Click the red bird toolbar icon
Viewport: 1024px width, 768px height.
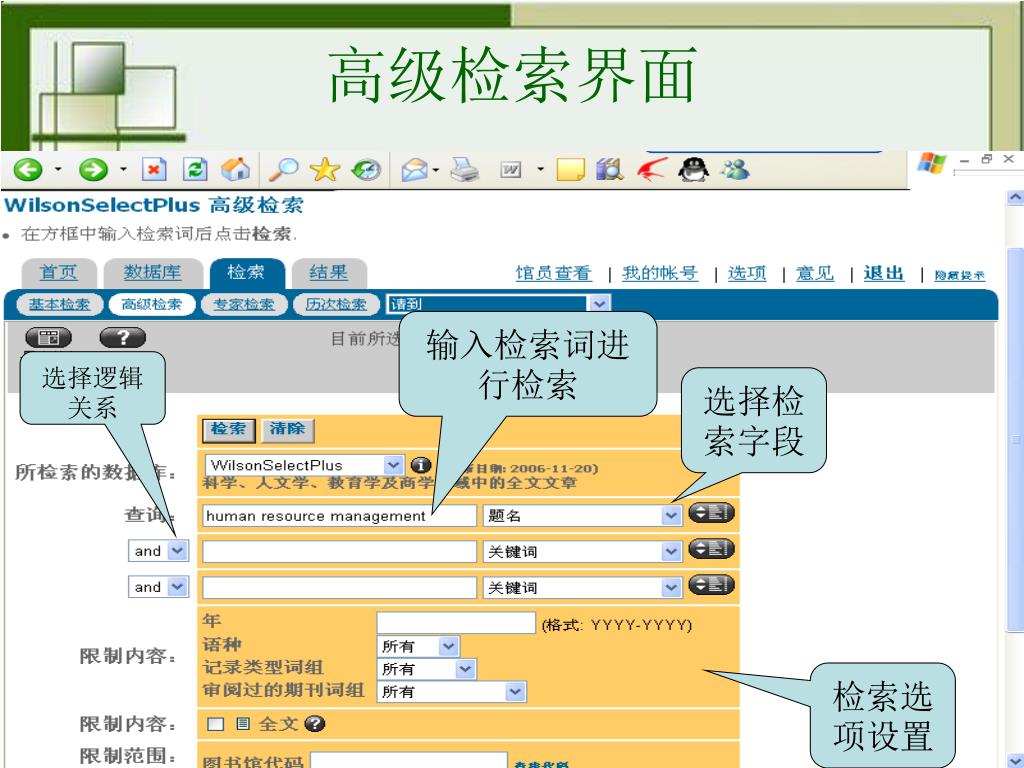point(652,170)
